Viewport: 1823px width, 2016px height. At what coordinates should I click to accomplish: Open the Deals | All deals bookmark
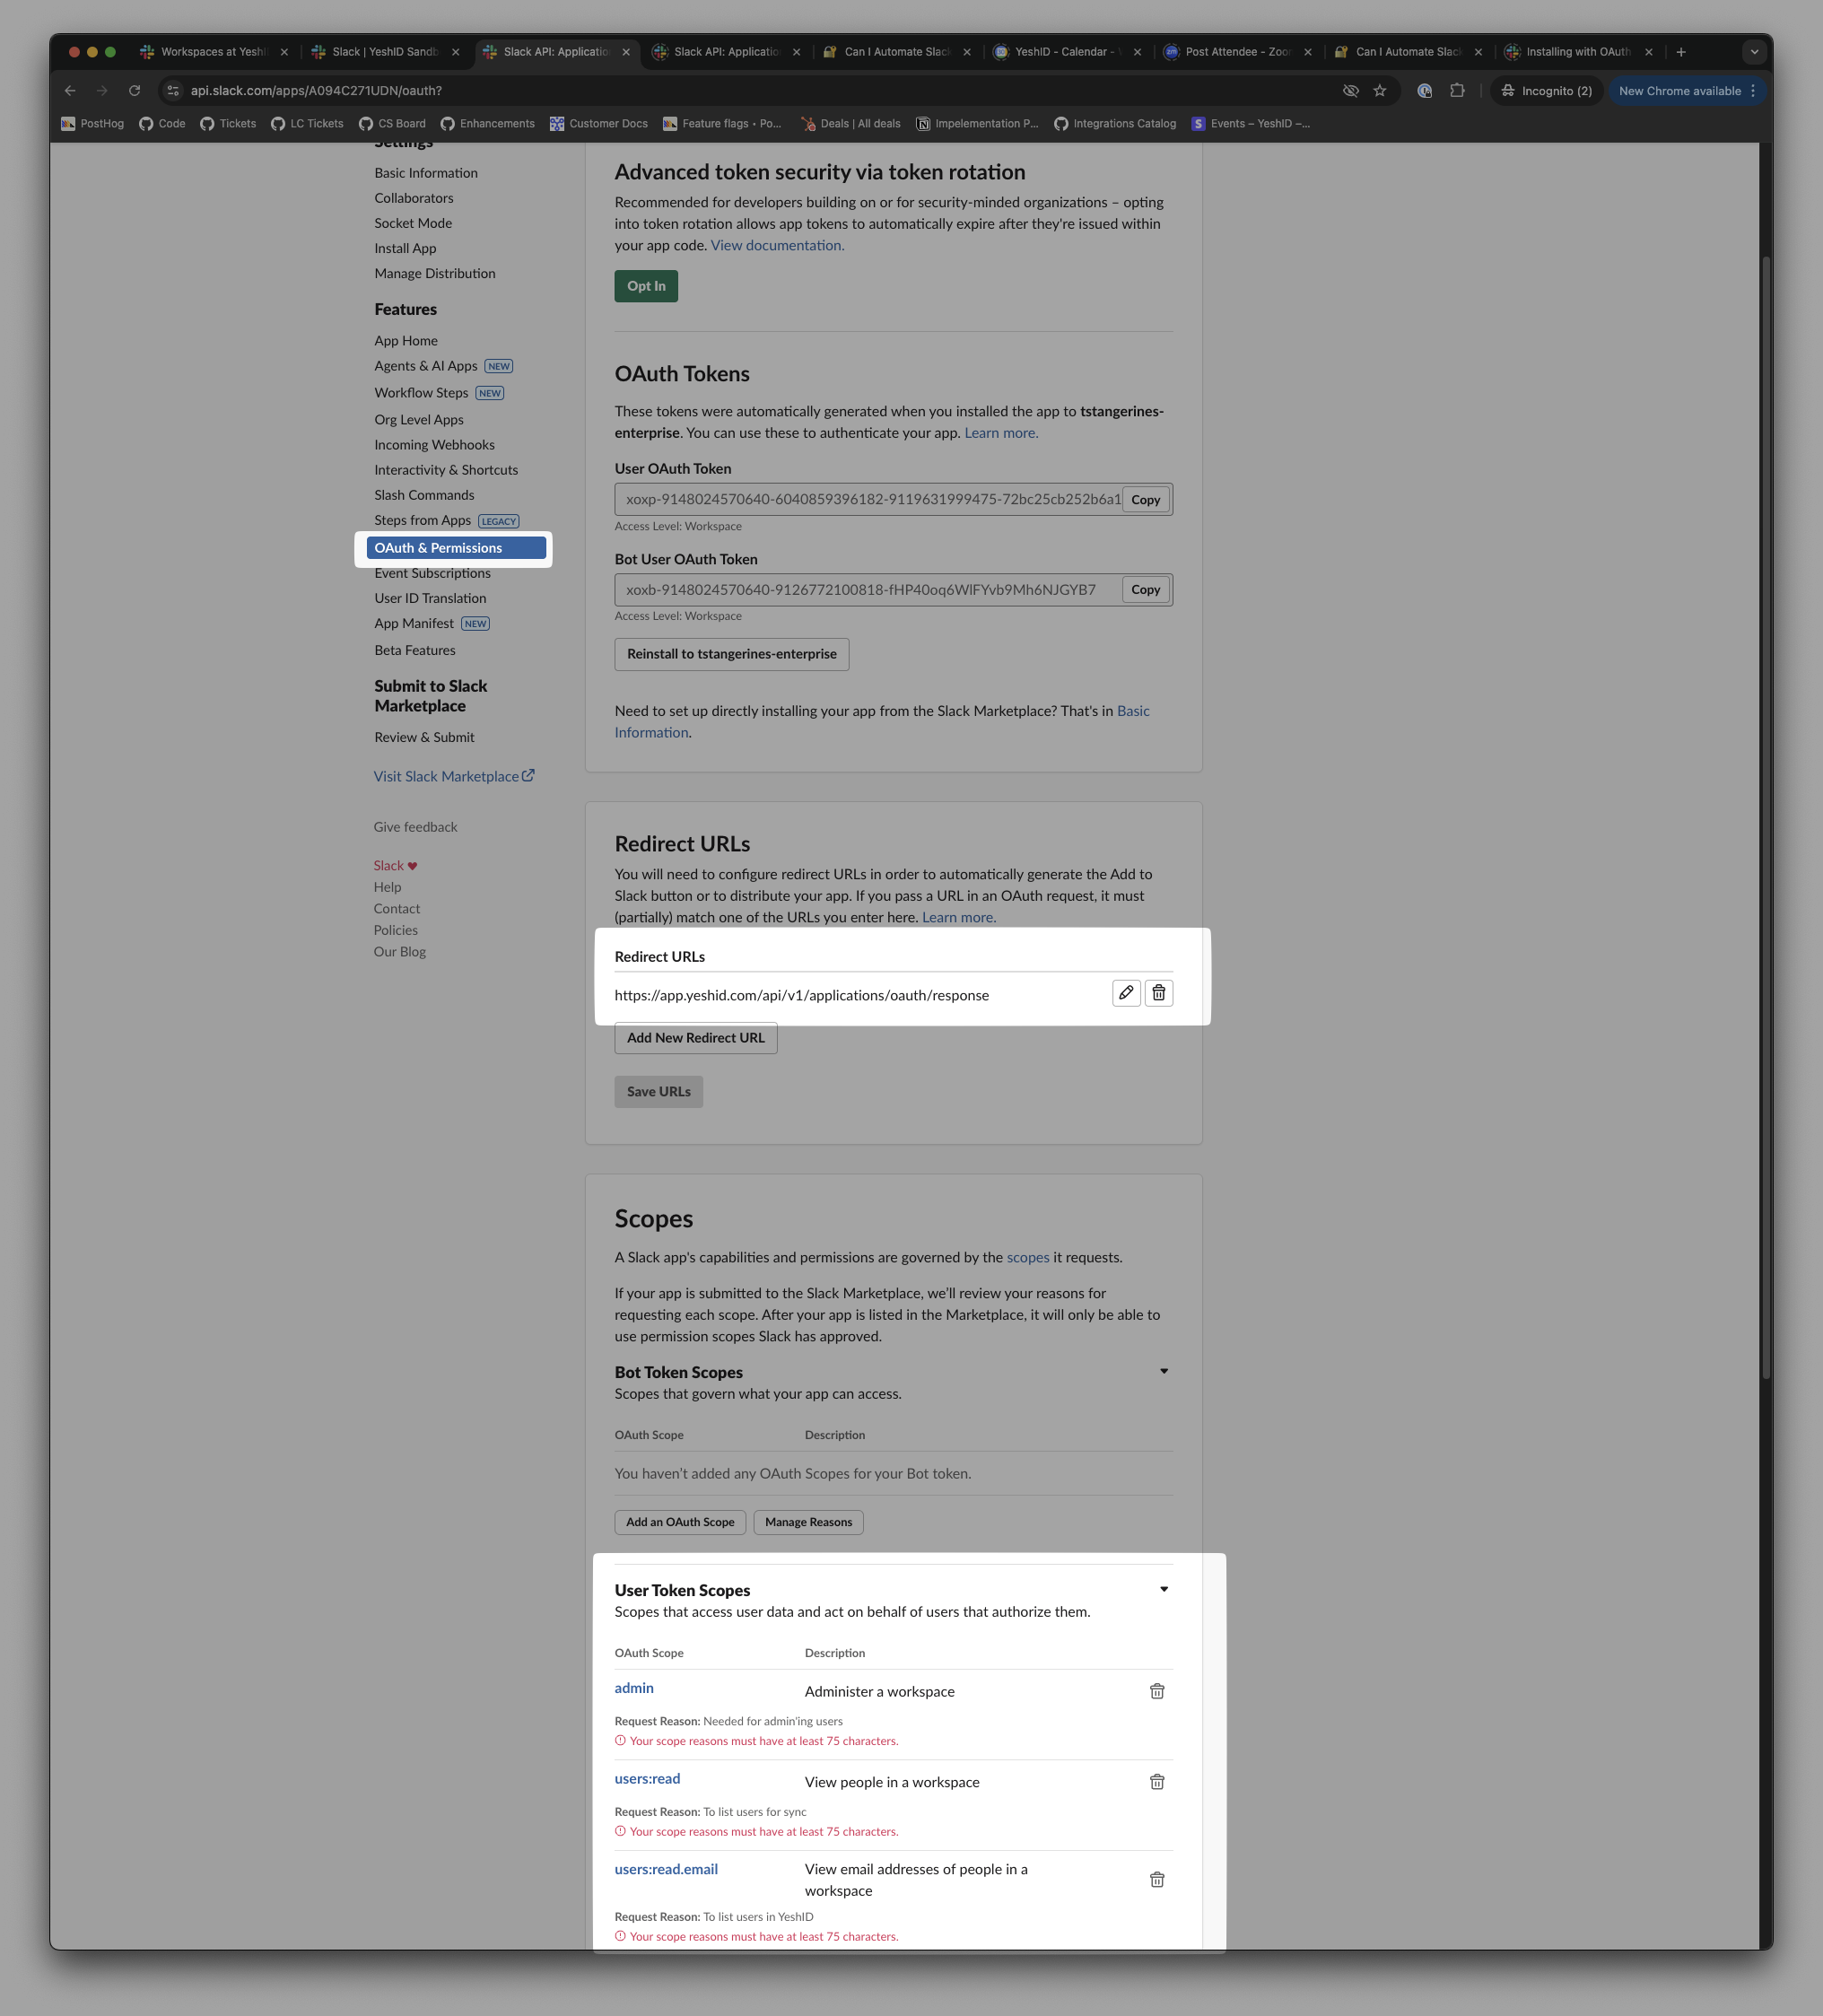coord(850,124)
